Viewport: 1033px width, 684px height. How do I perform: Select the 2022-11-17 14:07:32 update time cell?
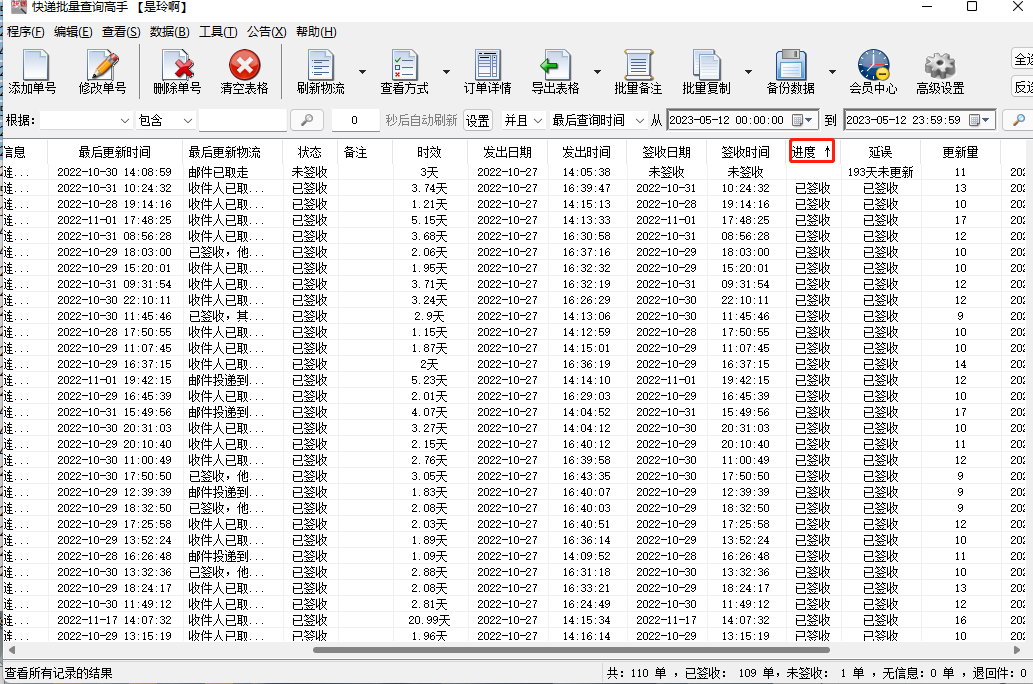click(x=115, y=620)
